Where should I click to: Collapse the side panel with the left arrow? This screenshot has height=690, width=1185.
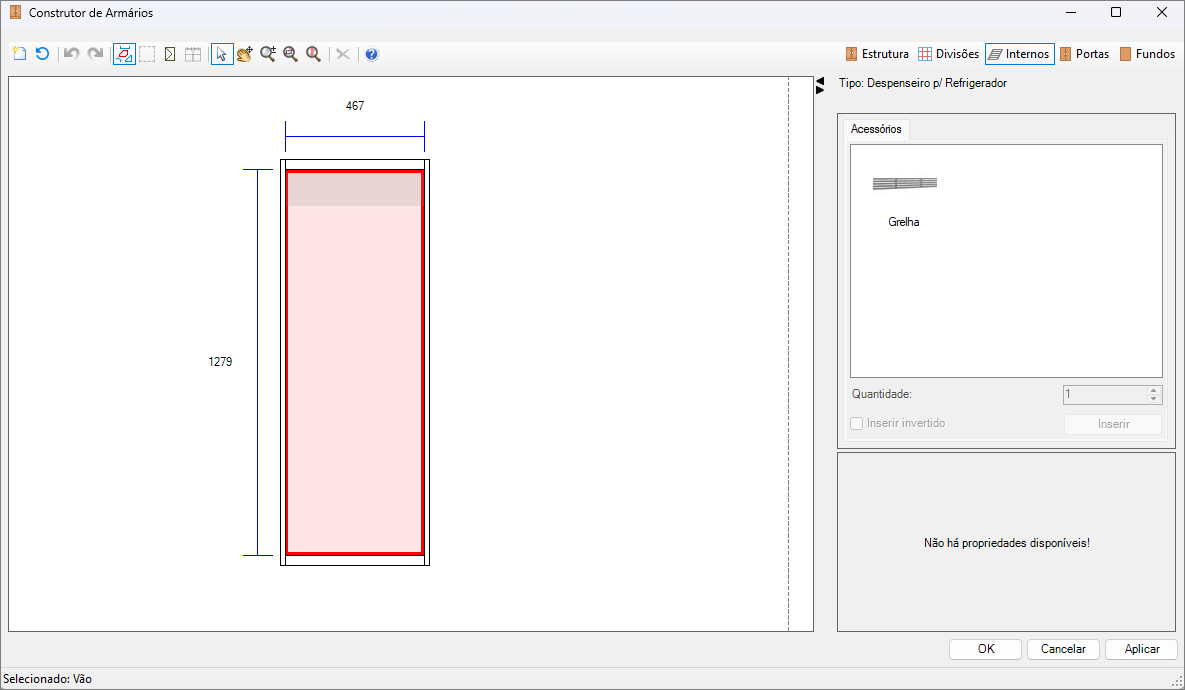click(820, 80)
